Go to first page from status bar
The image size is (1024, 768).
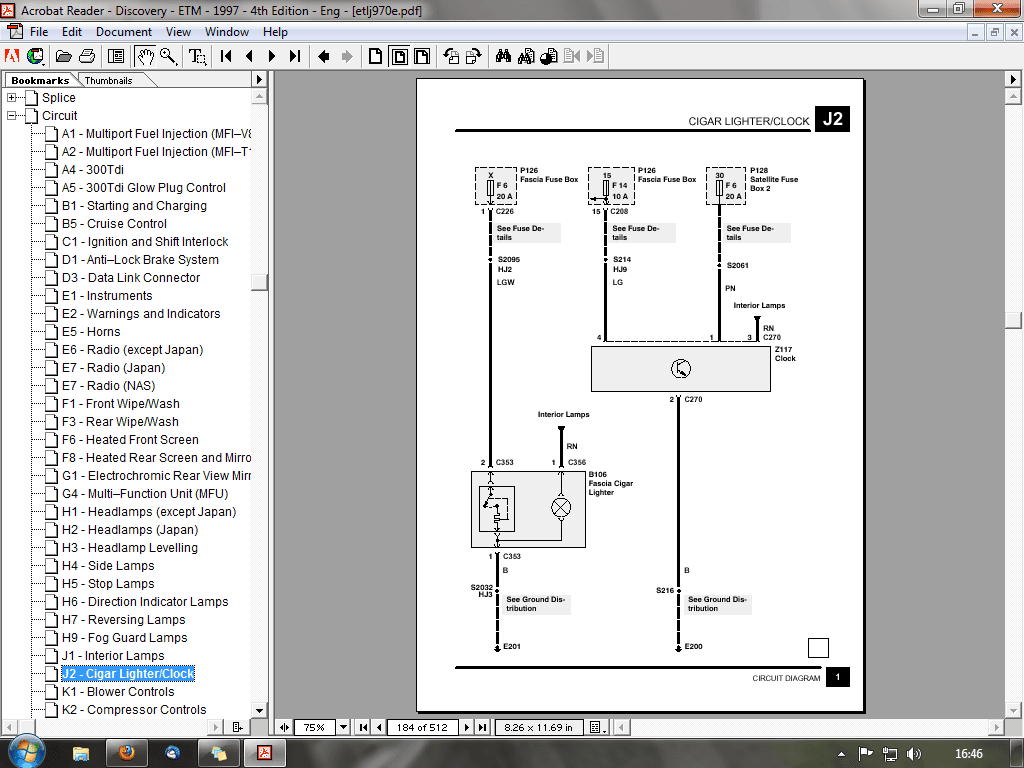[x=364, y=727]
